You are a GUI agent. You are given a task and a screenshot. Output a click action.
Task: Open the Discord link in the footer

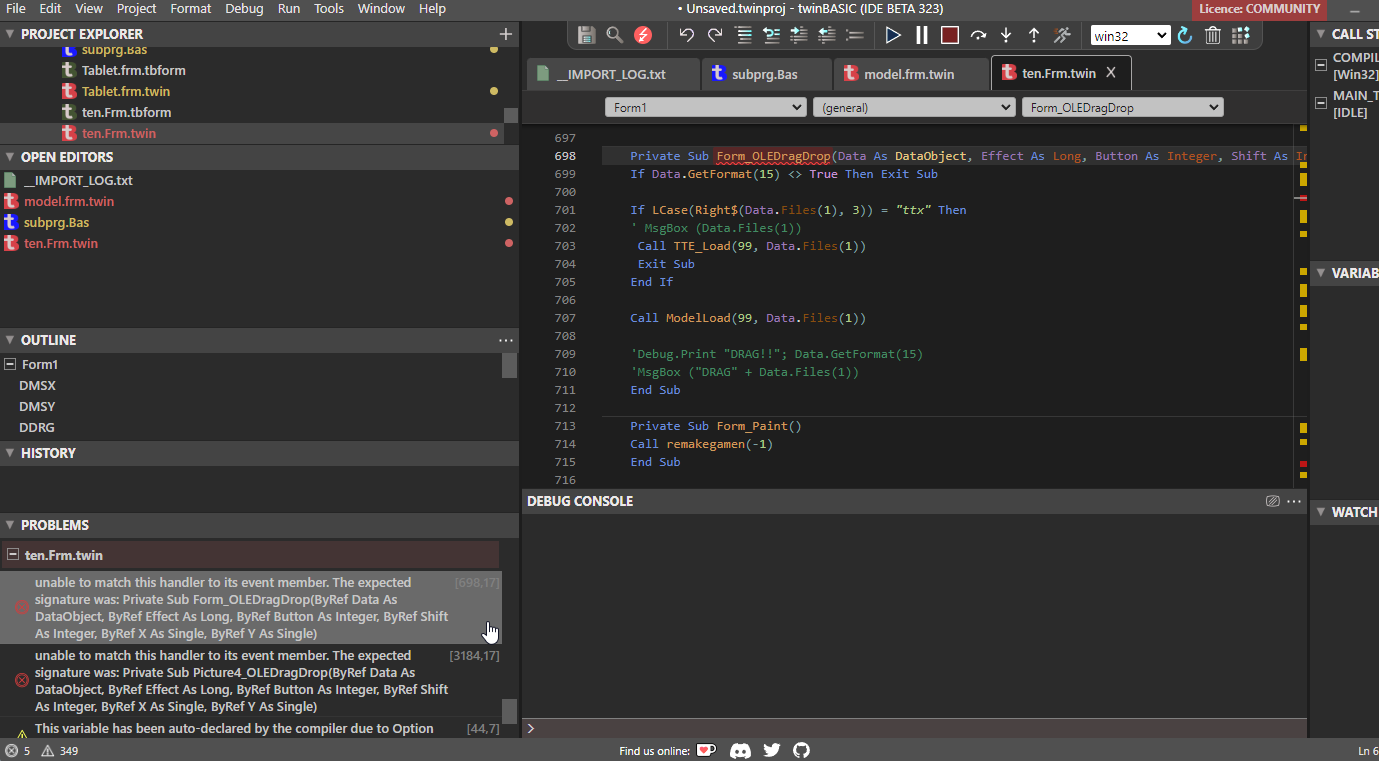740,750
